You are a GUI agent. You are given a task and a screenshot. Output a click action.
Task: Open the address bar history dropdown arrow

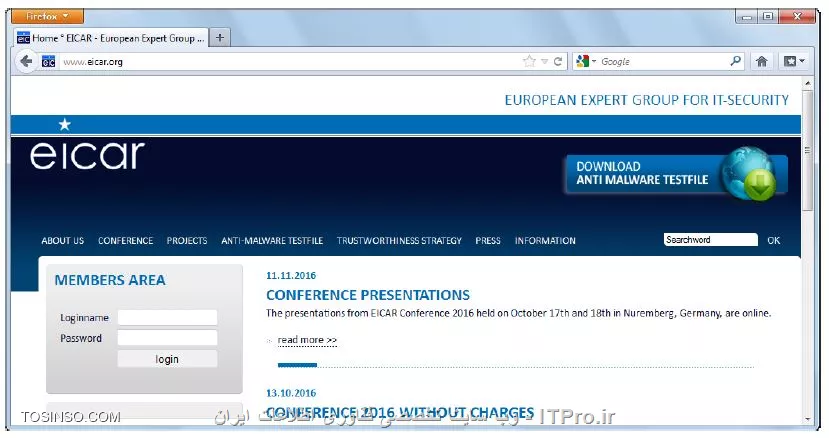(545, 62)
